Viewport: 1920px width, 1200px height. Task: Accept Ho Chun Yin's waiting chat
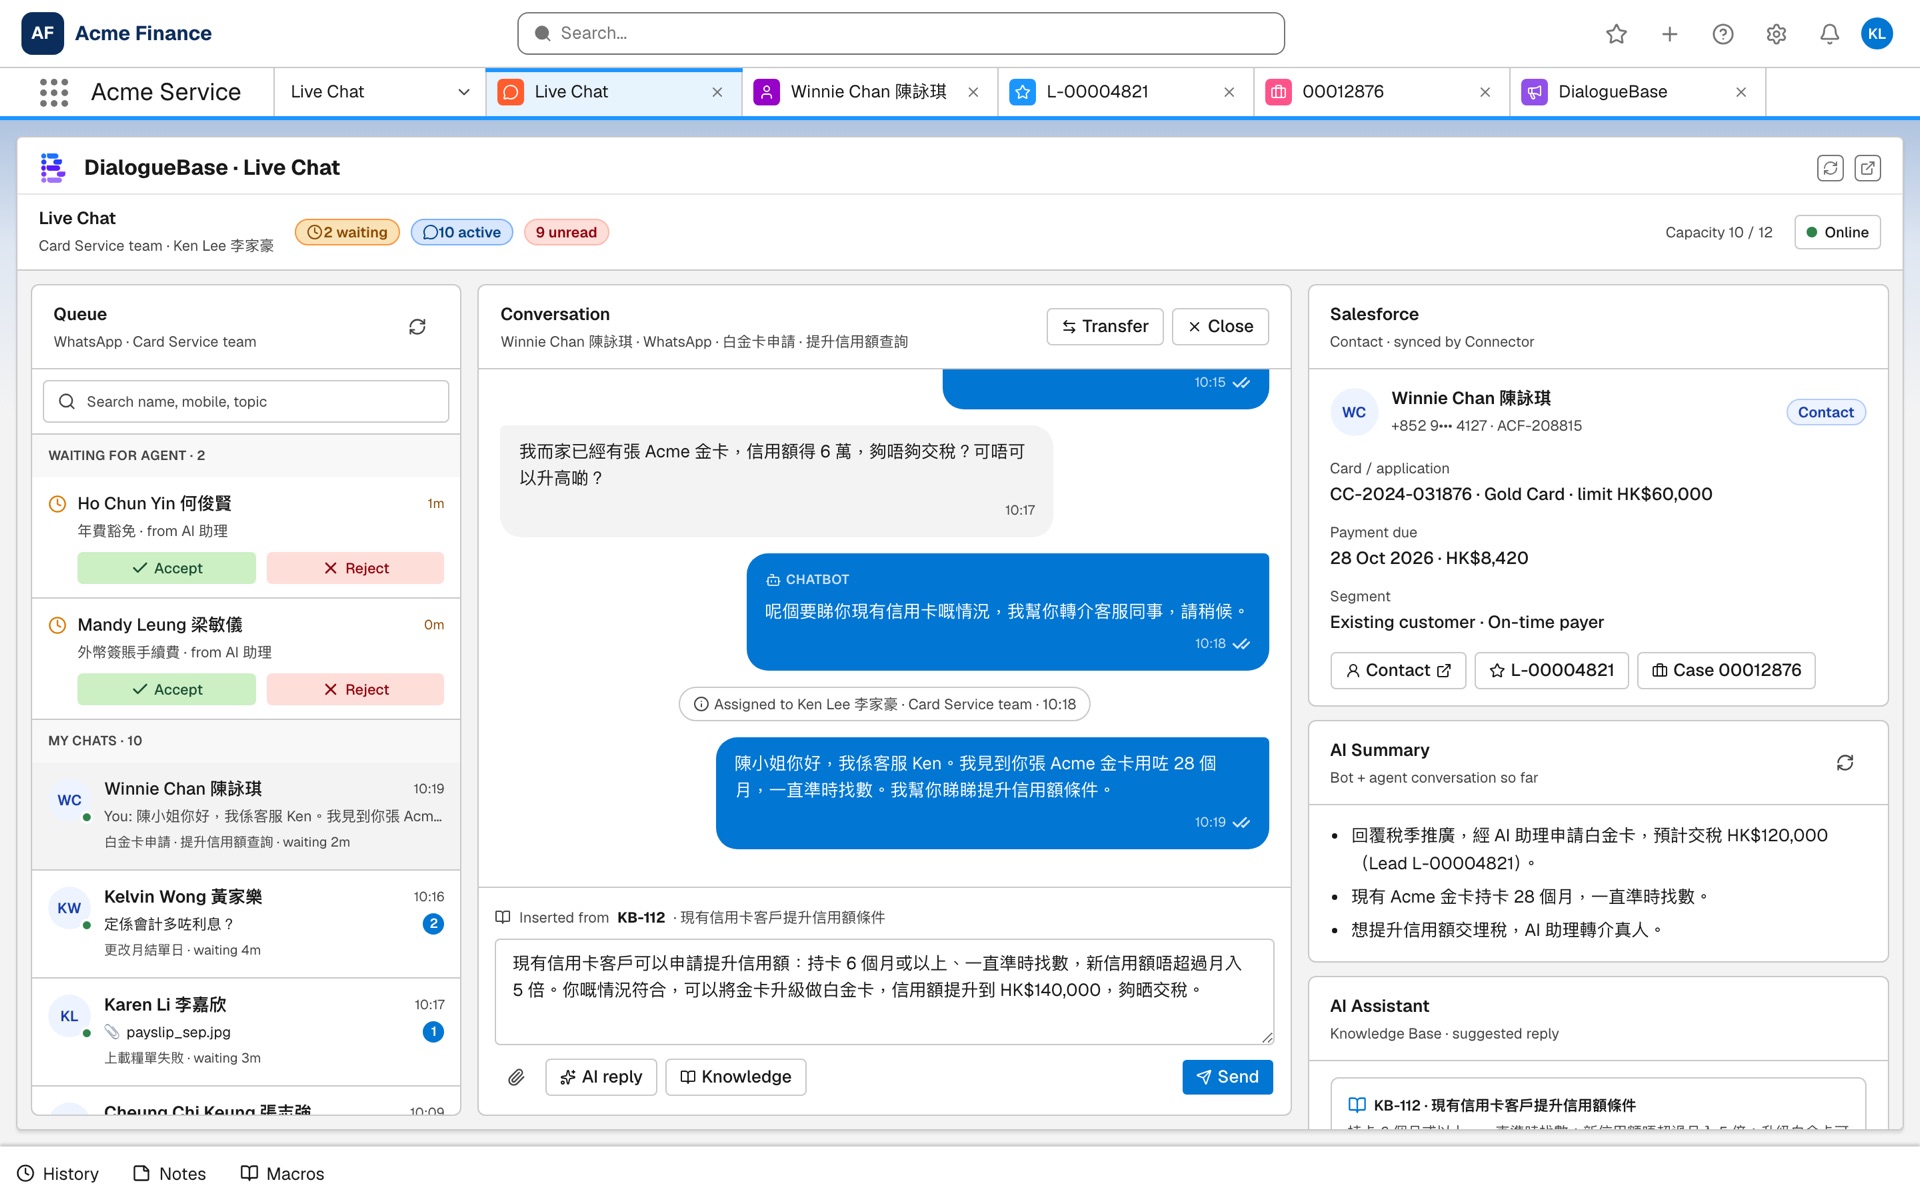tap(166, 568)
